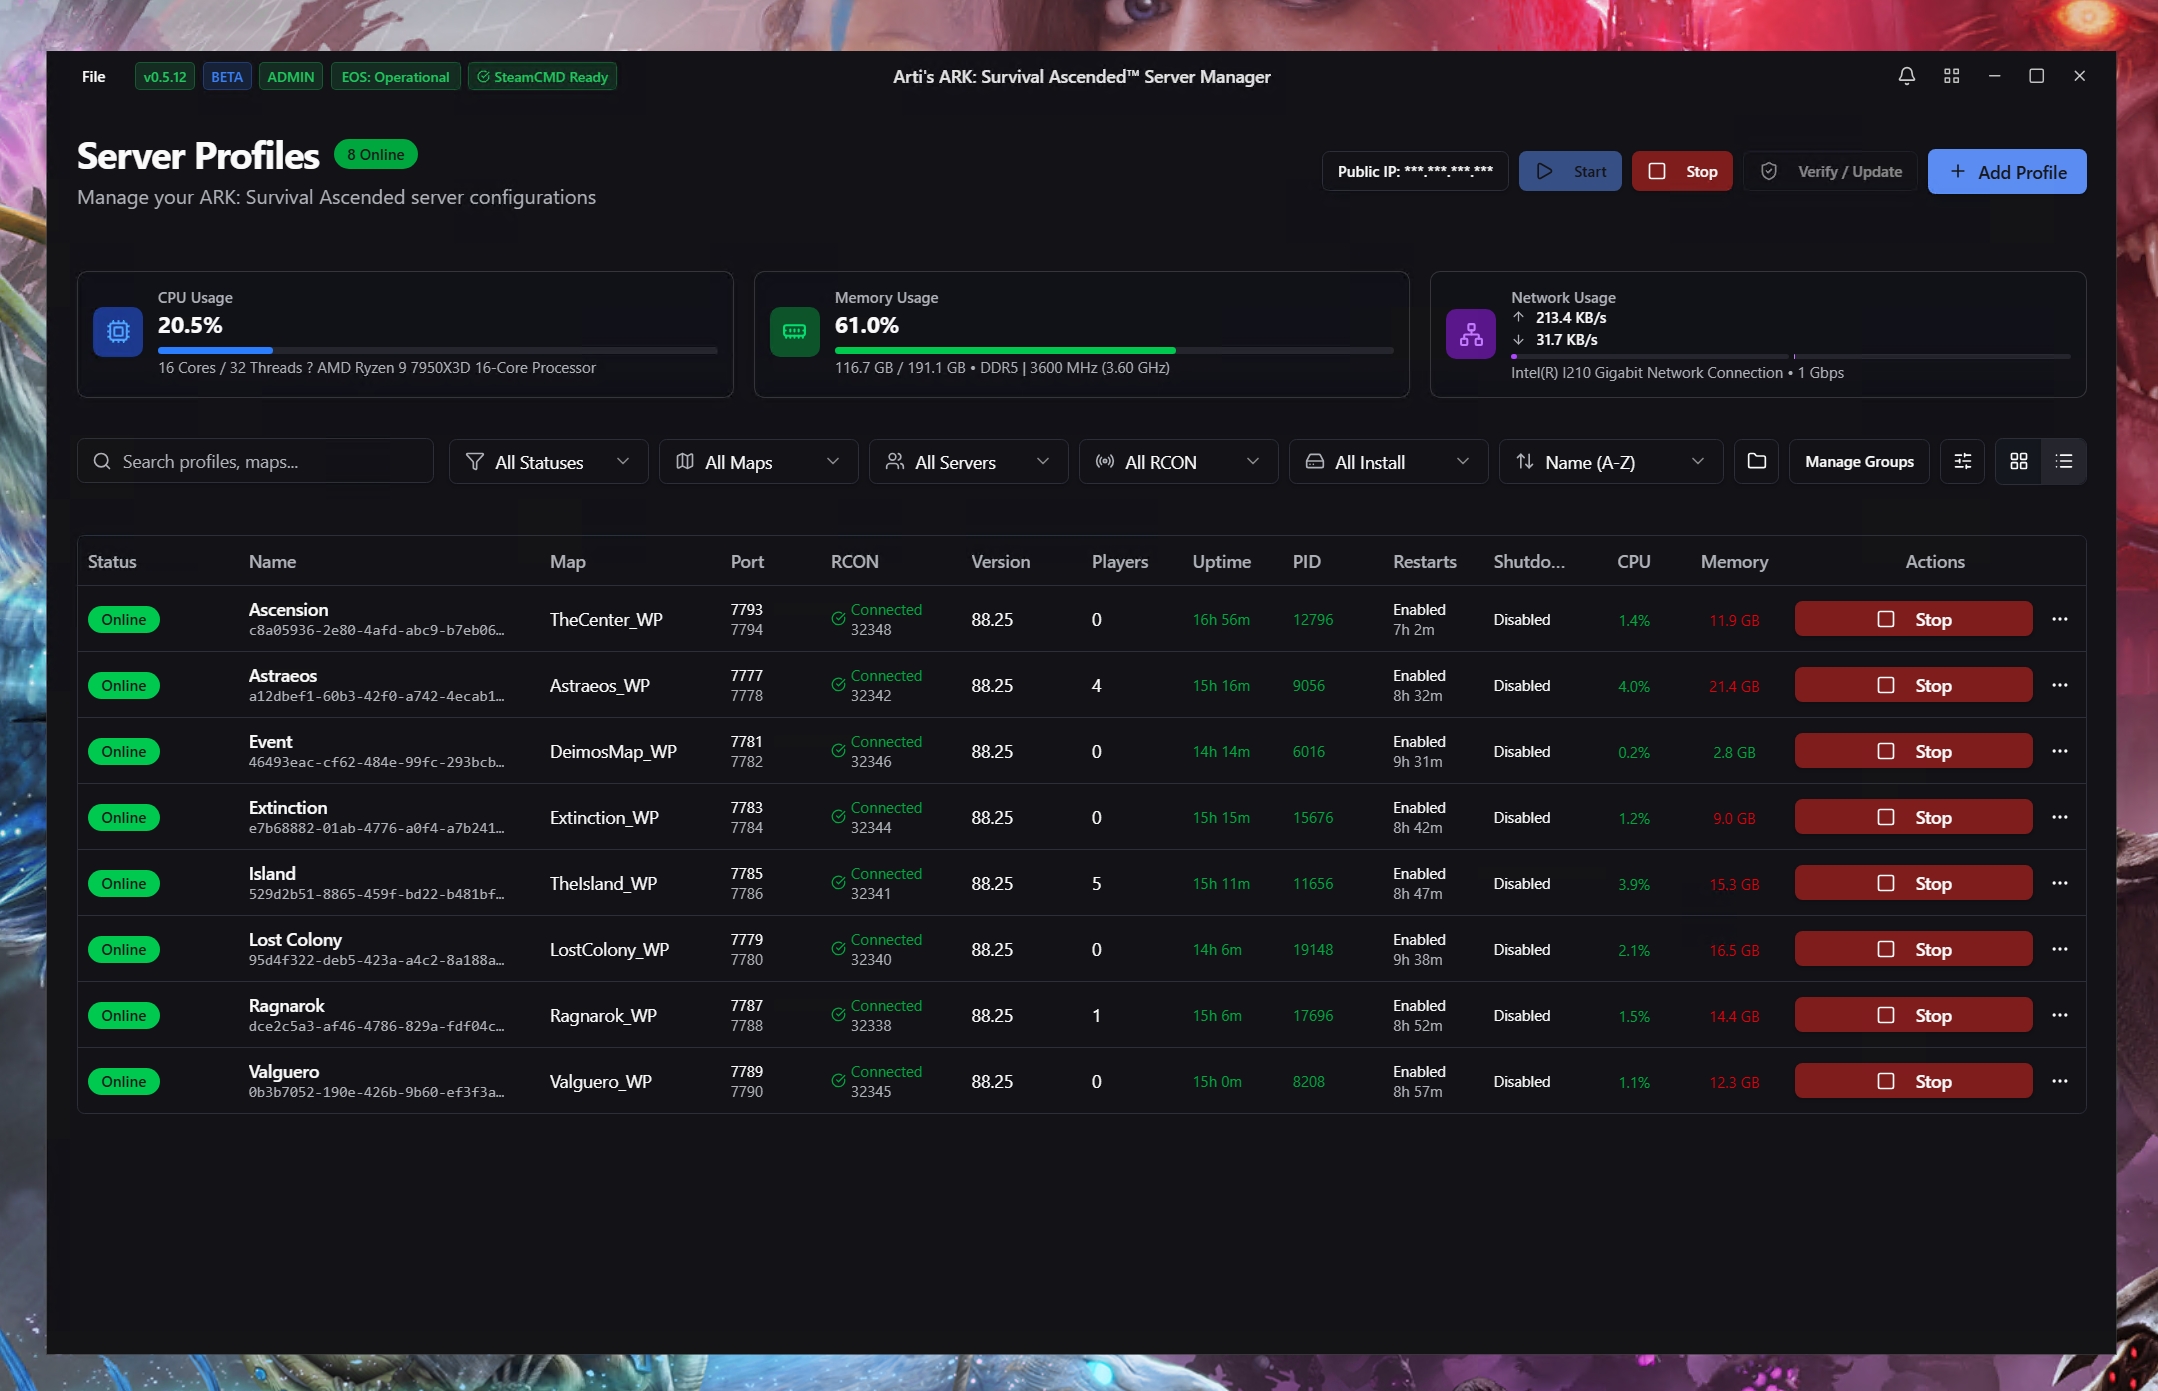The image size is (2158, 1391).
Task: Click the Add Profile button
Action: [x=2006, y=172]
